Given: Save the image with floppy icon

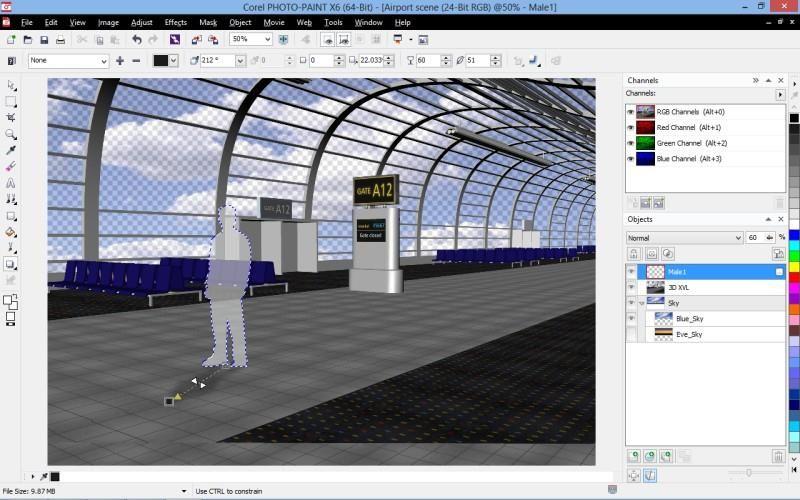Looking at the screenshot, I should (44, 39).
